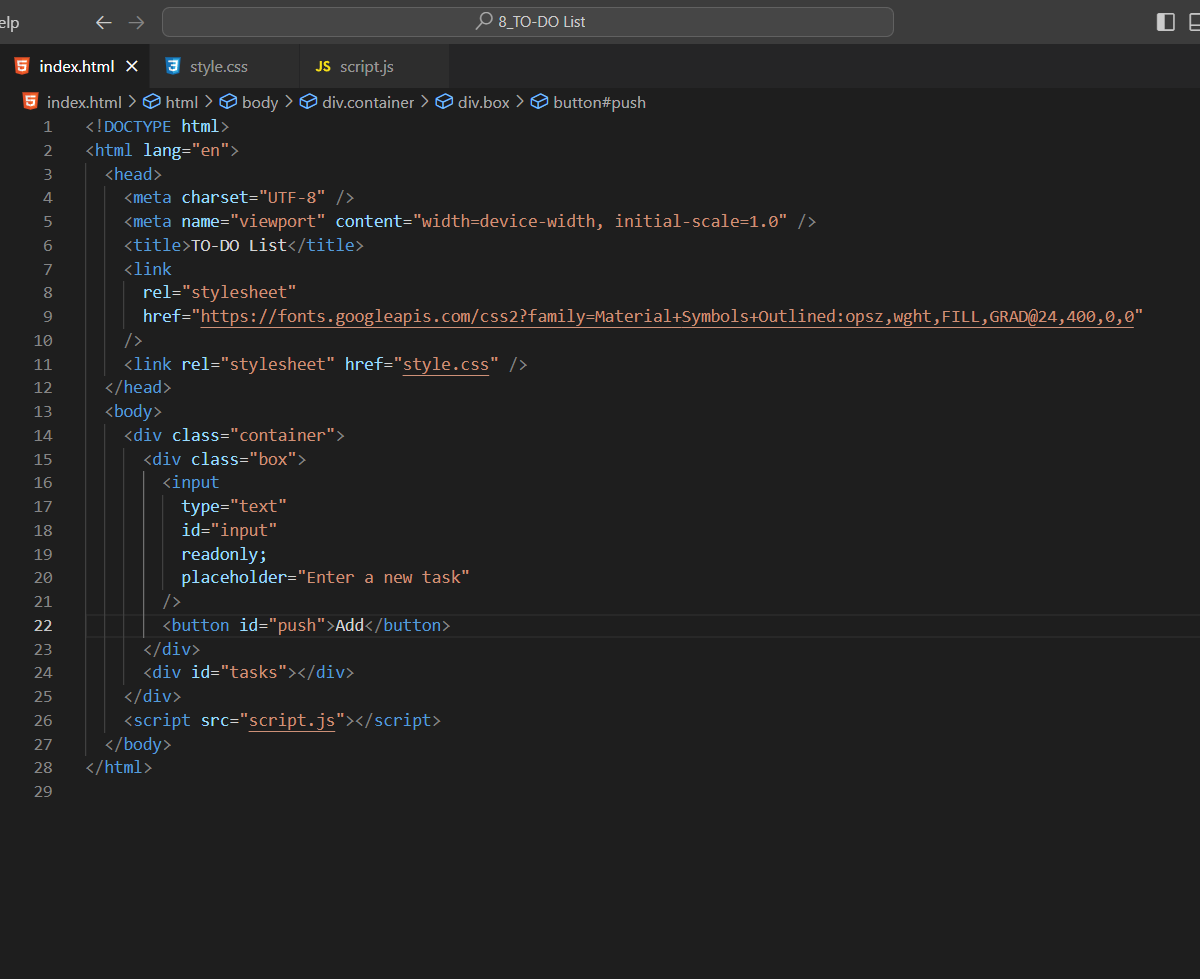The width and height of the screenshot is (1200, 979).
Task: Place cursor on the closing </html> tag
Action: click(x=119, y=768)
